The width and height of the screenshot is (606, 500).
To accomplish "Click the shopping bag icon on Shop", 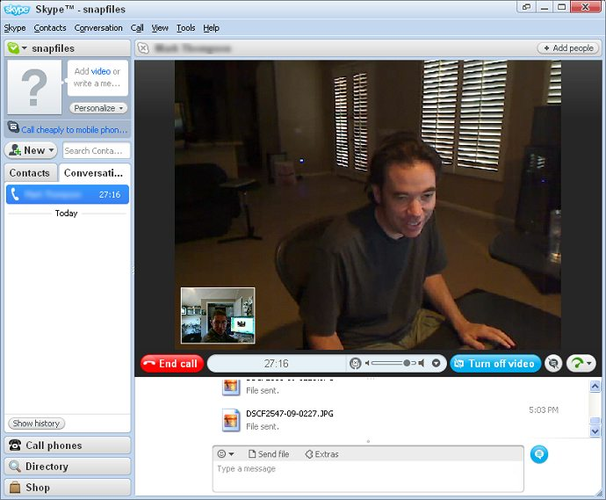I will point(15,487).
